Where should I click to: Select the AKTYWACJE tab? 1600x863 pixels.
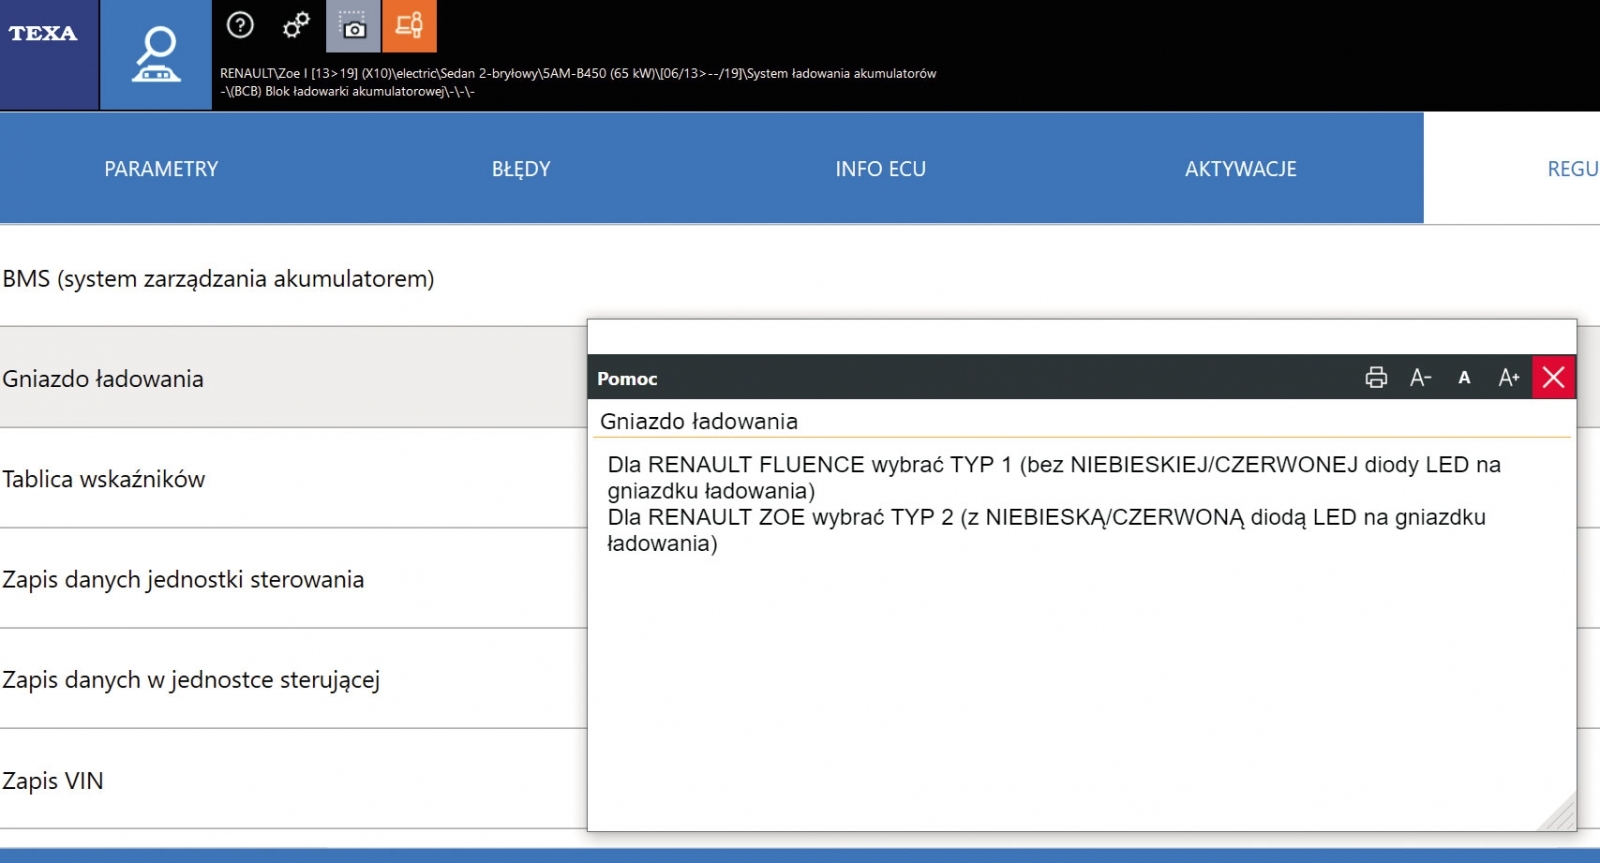click(x=1240, y=169)
